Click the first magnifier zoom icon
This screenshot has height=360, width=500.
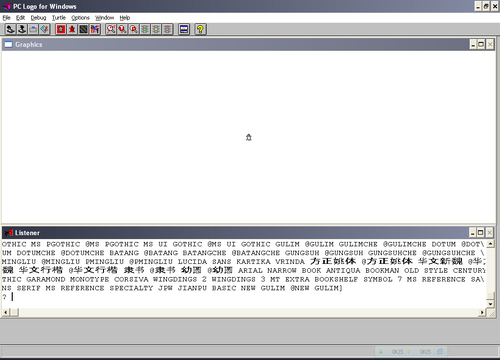[x=111, y=29]
